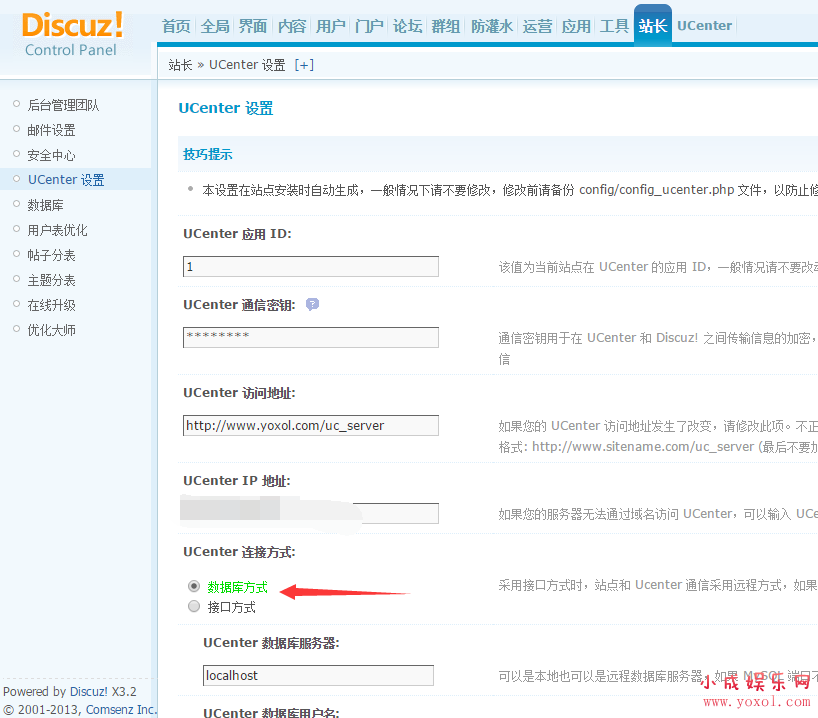Open the 防灌水 top menu
Screen dimensions: 818x718
pyautogui.click(x=491, y=26)
